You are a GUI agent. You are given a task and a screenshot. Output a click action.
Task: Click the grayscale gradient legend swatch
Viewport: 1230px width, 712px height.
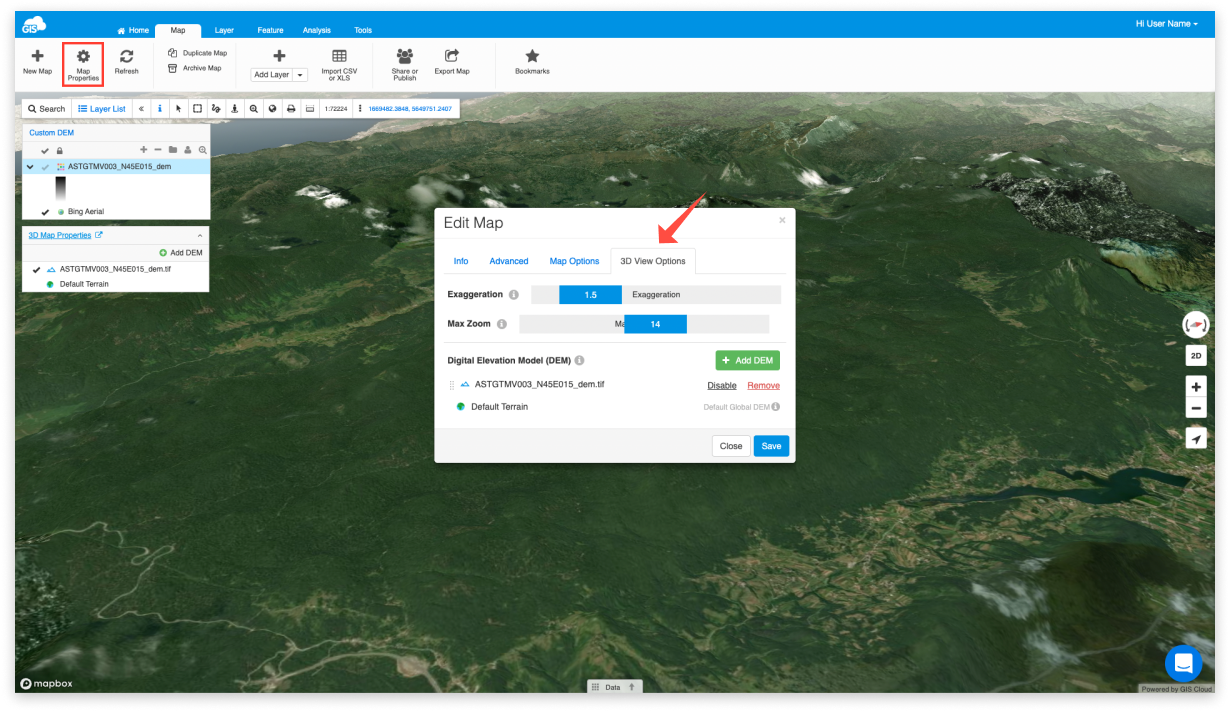60,189
